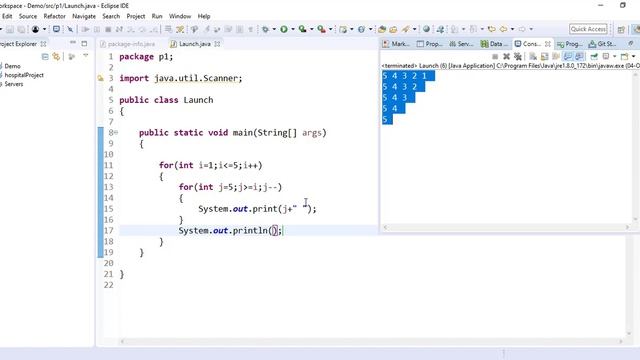Switch to the Git Staging tab
Viewport: 640px width, 360px height.
pos(602,44)
